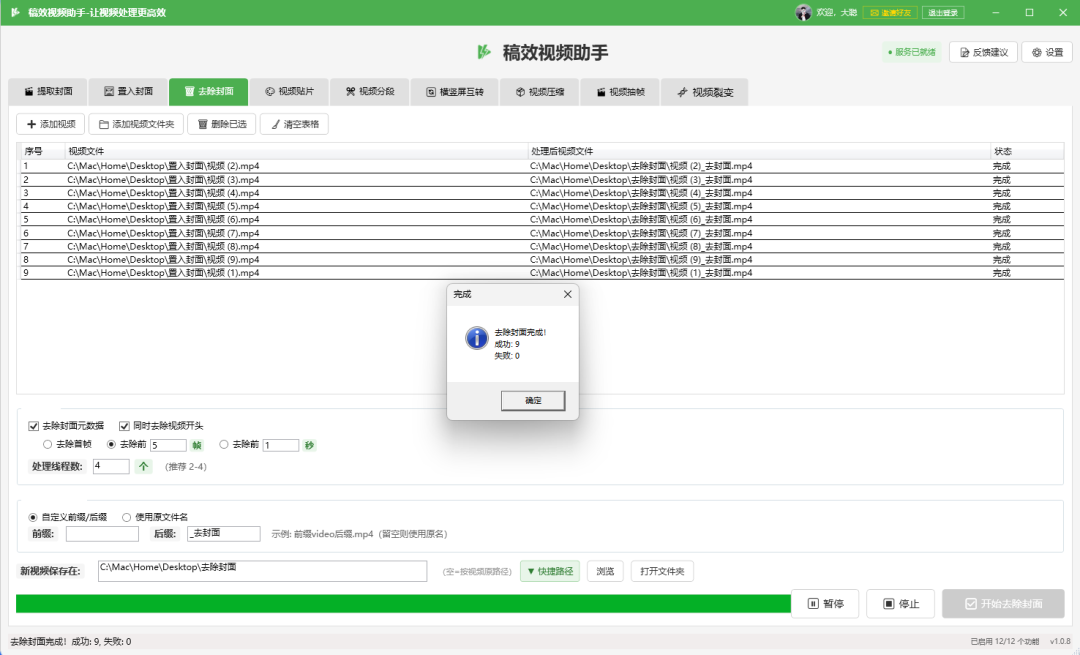1080x655 pixels.
Task: Choose the 使用原文件名 radio option
Action: click(x=126, y=517)
